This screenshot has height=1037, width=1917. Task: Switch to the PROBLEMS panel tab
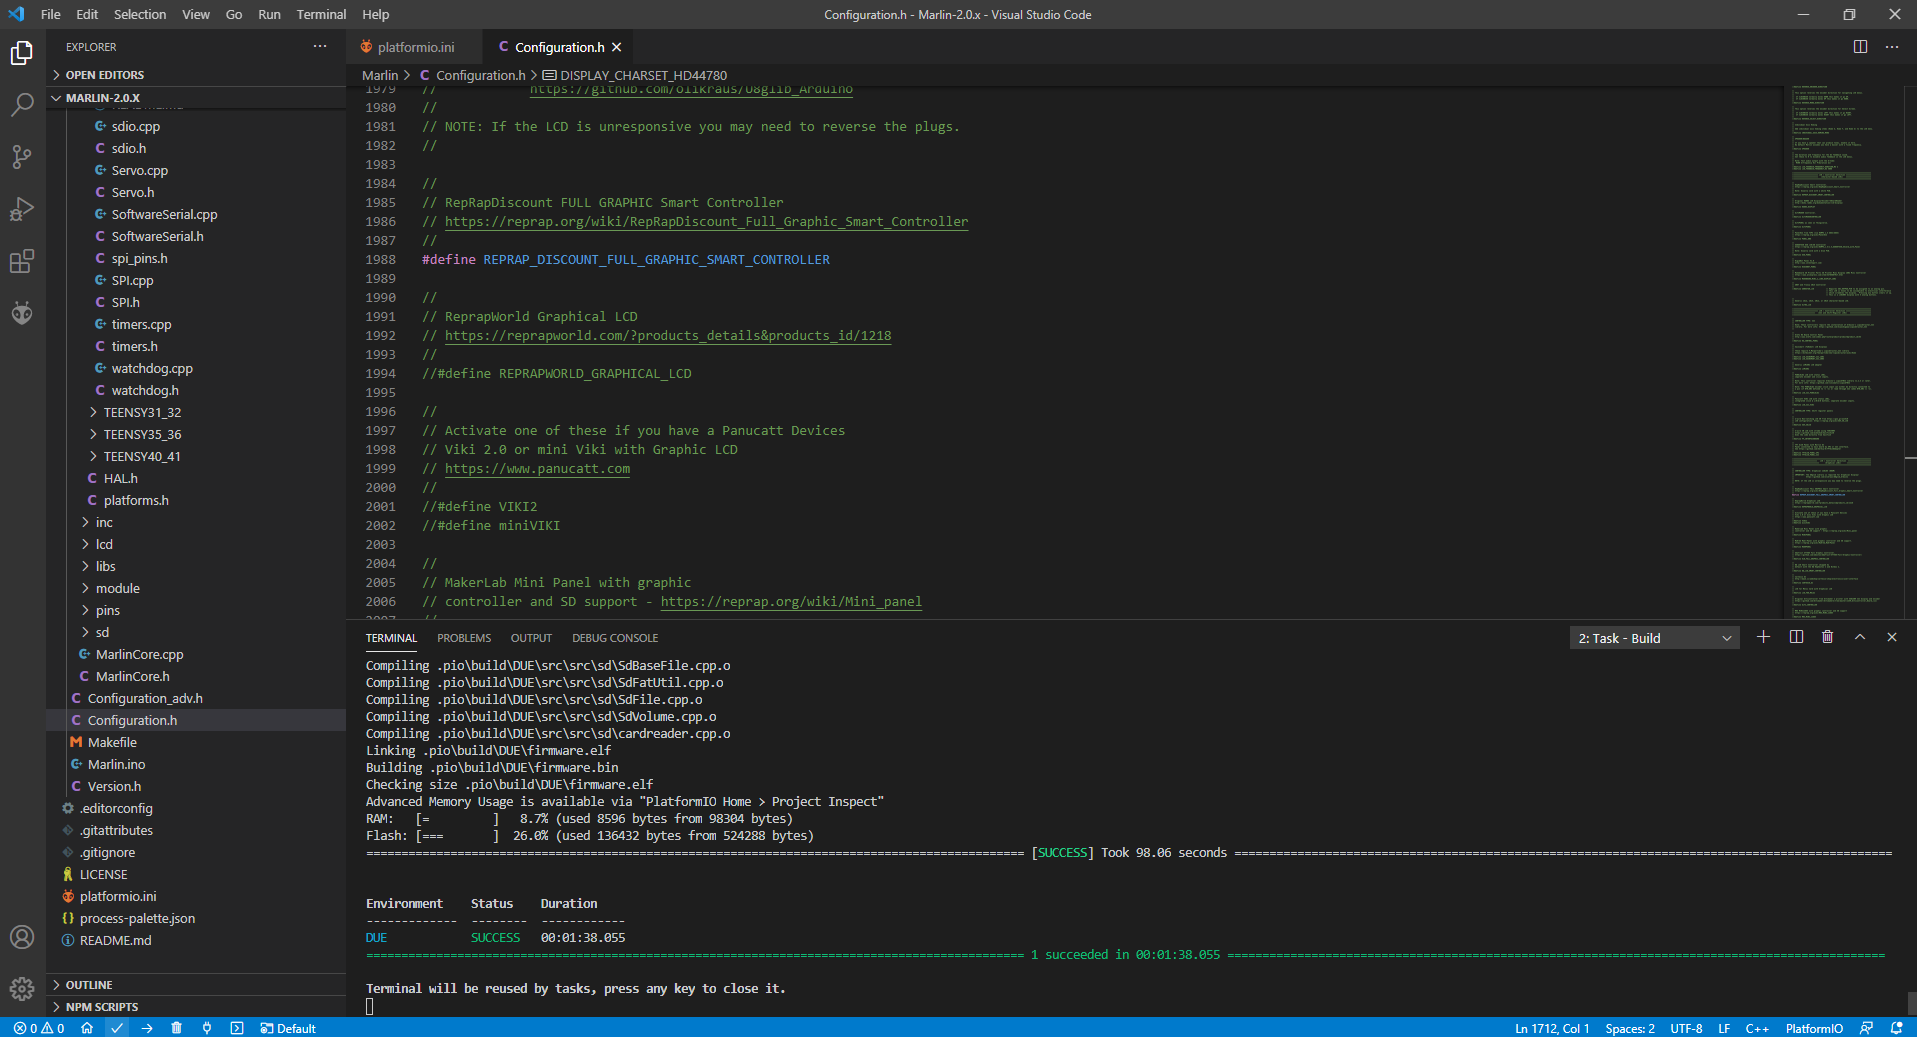click(x=464, y=638)
